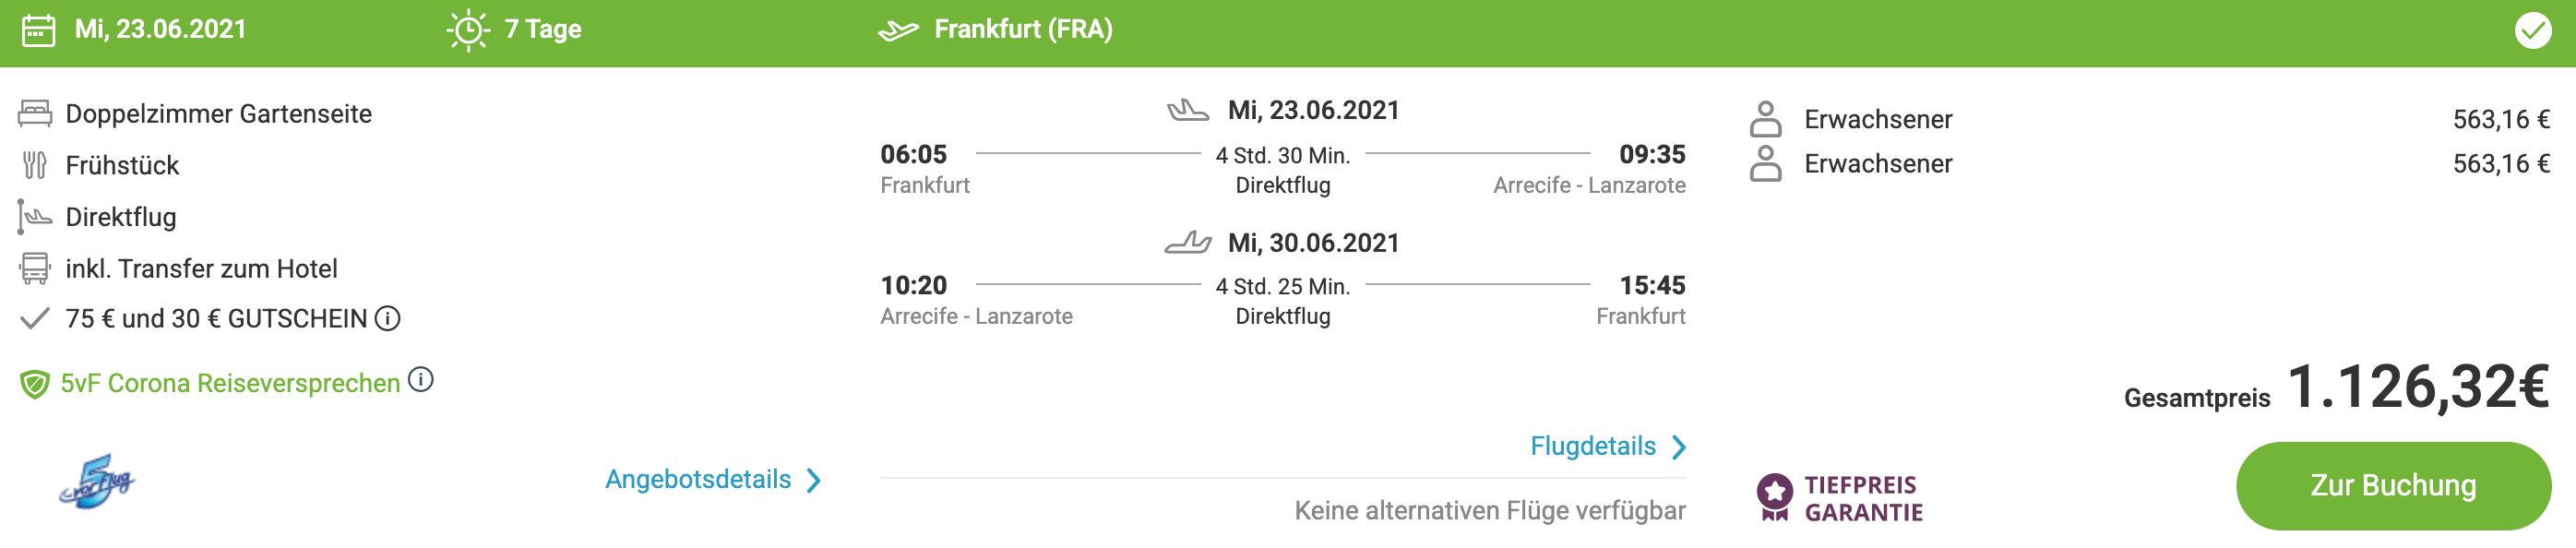Click the Tiefpreis Garantie badge

pyautogui.click(x=1840, y=498)
